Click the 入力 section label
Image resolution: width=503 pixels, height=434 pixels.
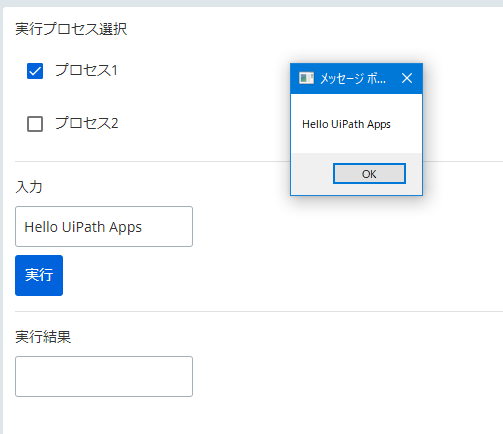[29, 187]
